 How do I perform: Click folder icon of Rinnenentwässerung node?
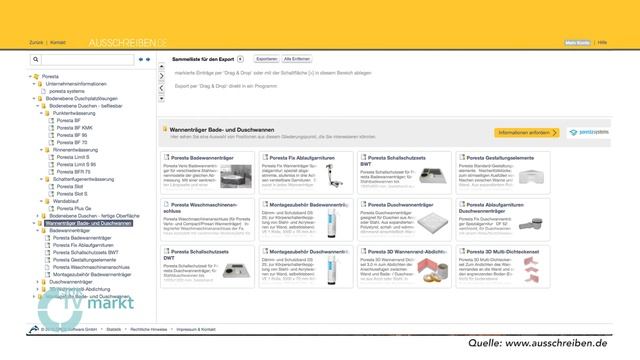point(47,150)
